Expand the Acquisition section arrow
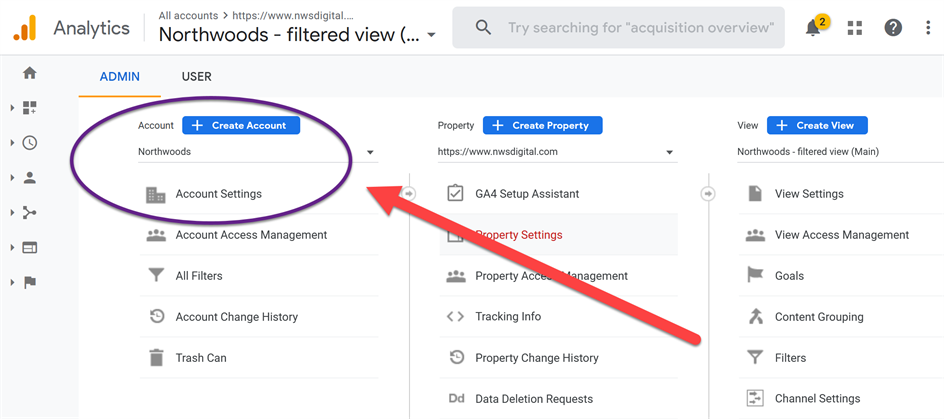This screenshot has height=419, width=944. 12,213
